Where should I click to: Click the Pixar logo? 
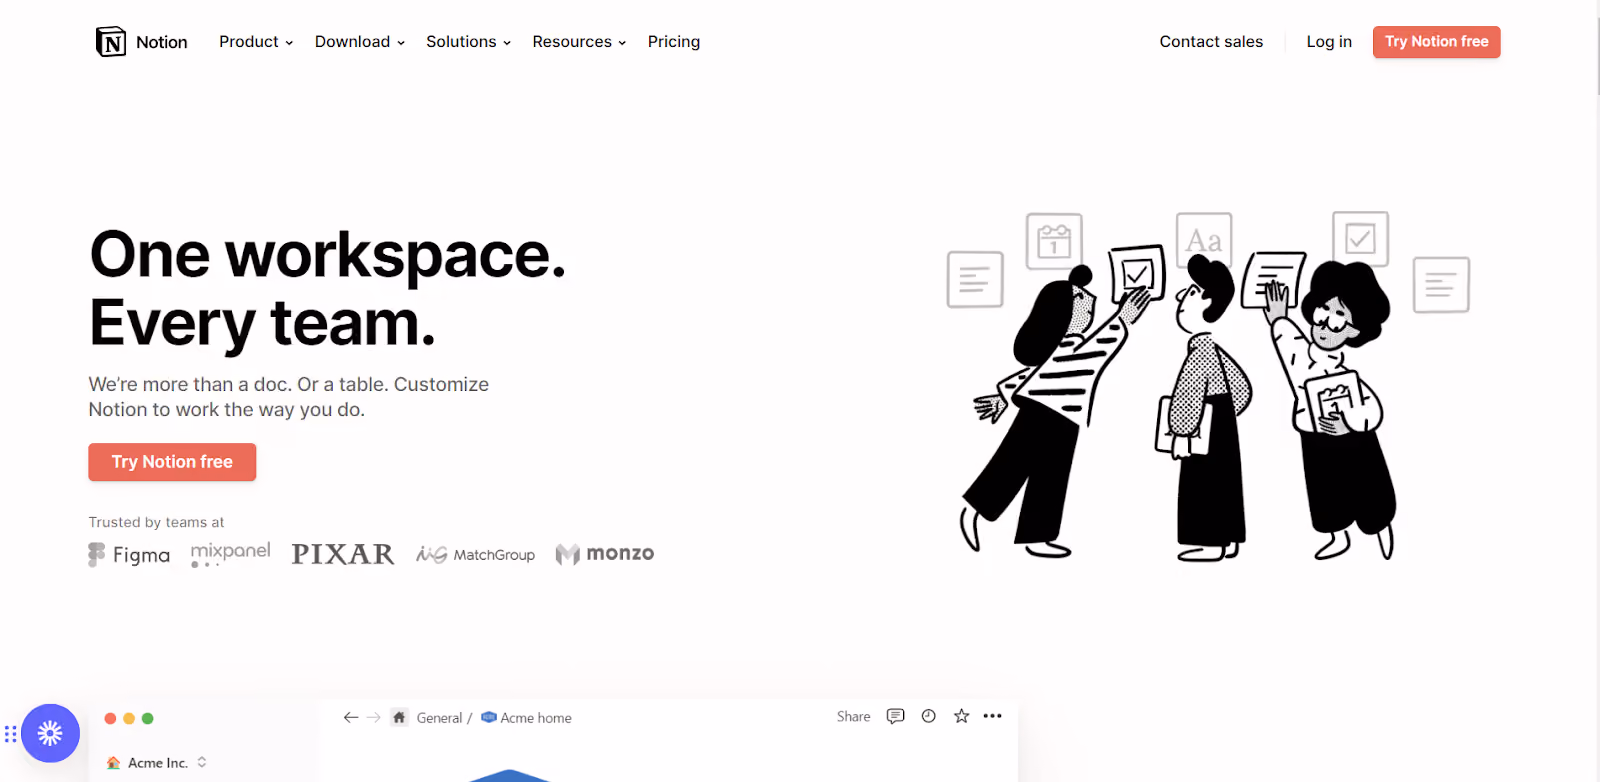tap(343, 554)
